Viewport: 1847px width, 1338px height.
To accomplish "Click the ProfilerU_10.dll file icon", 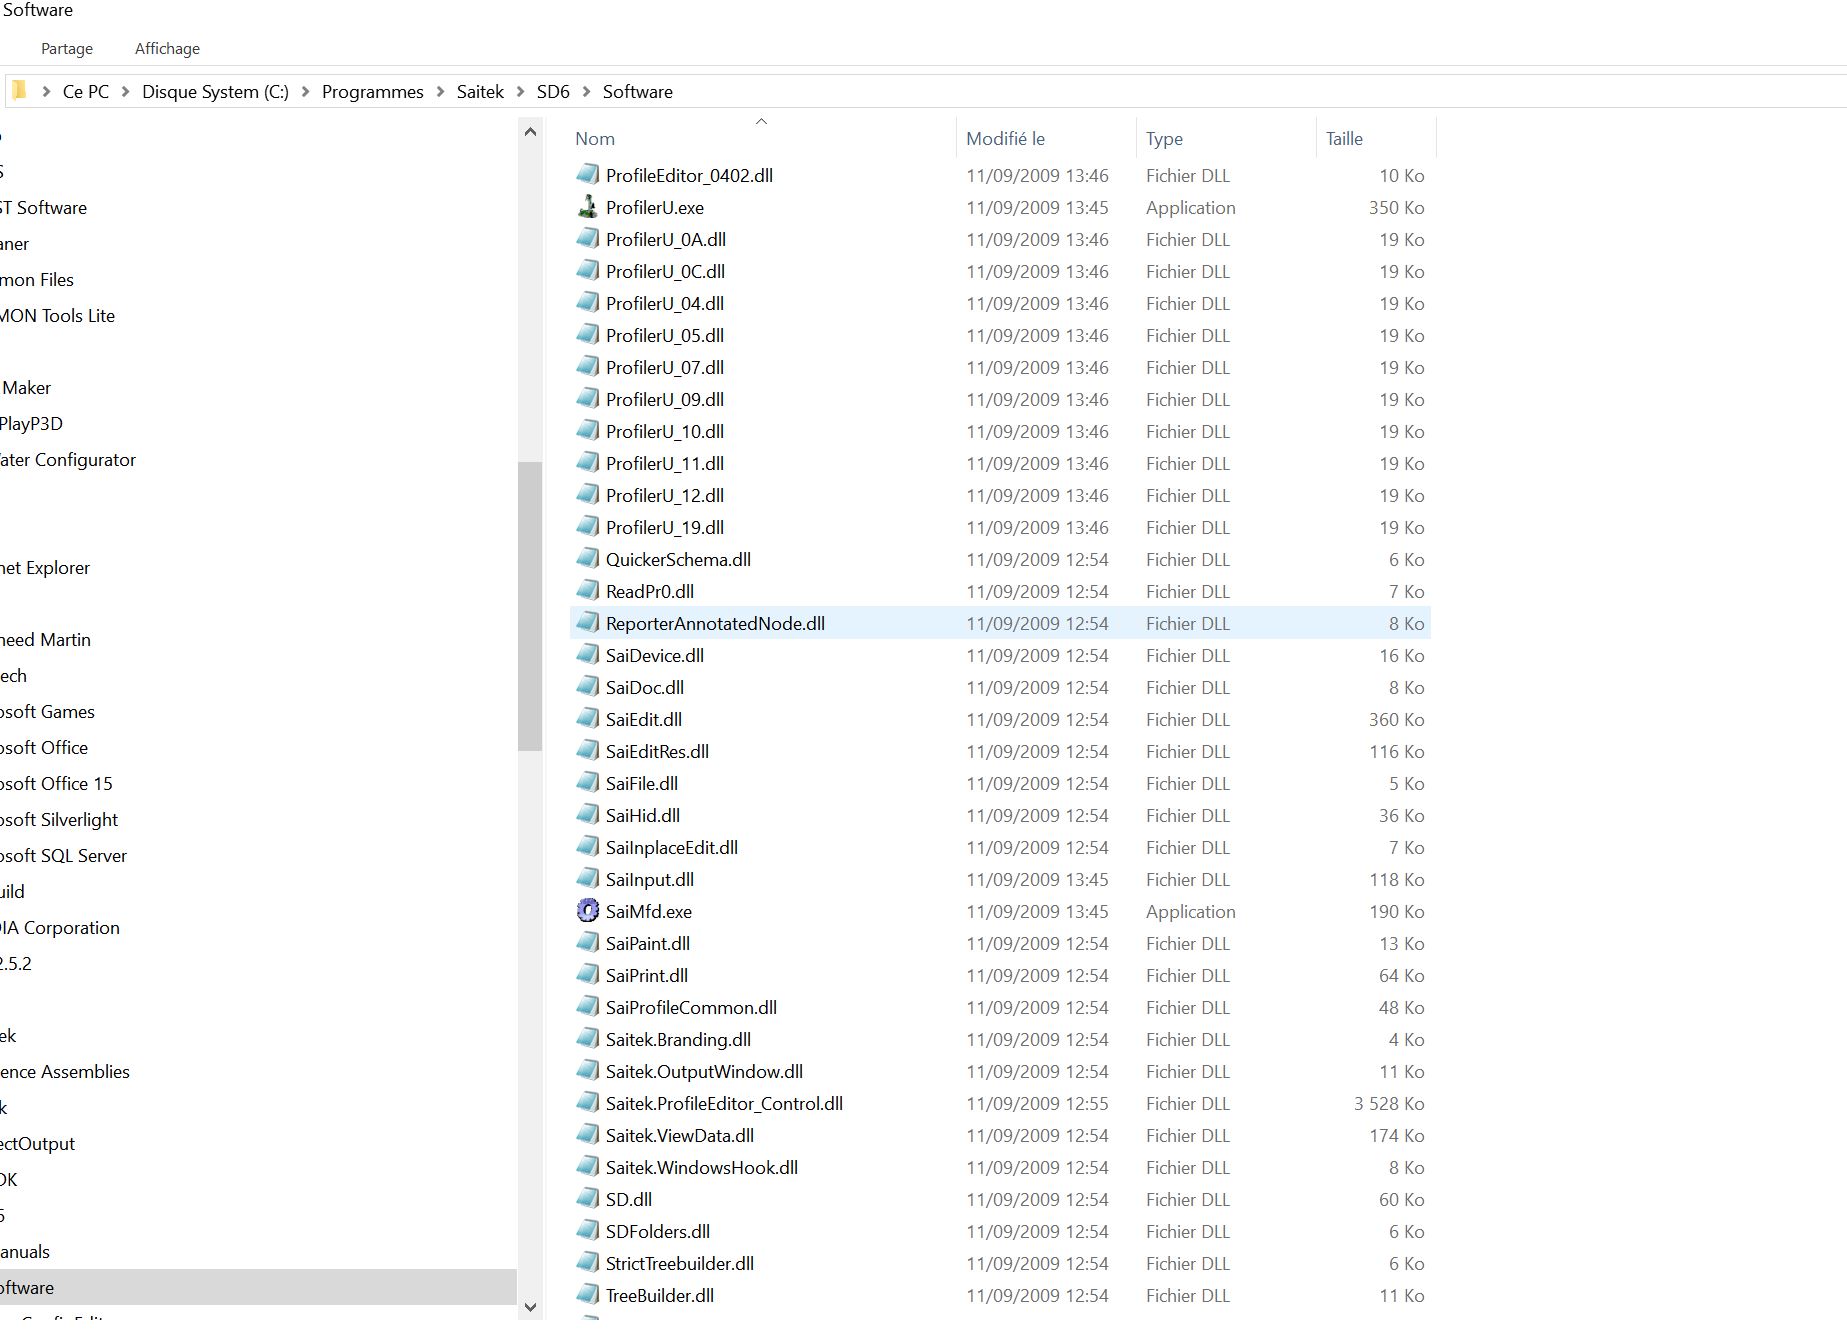I will pos(588,431).
